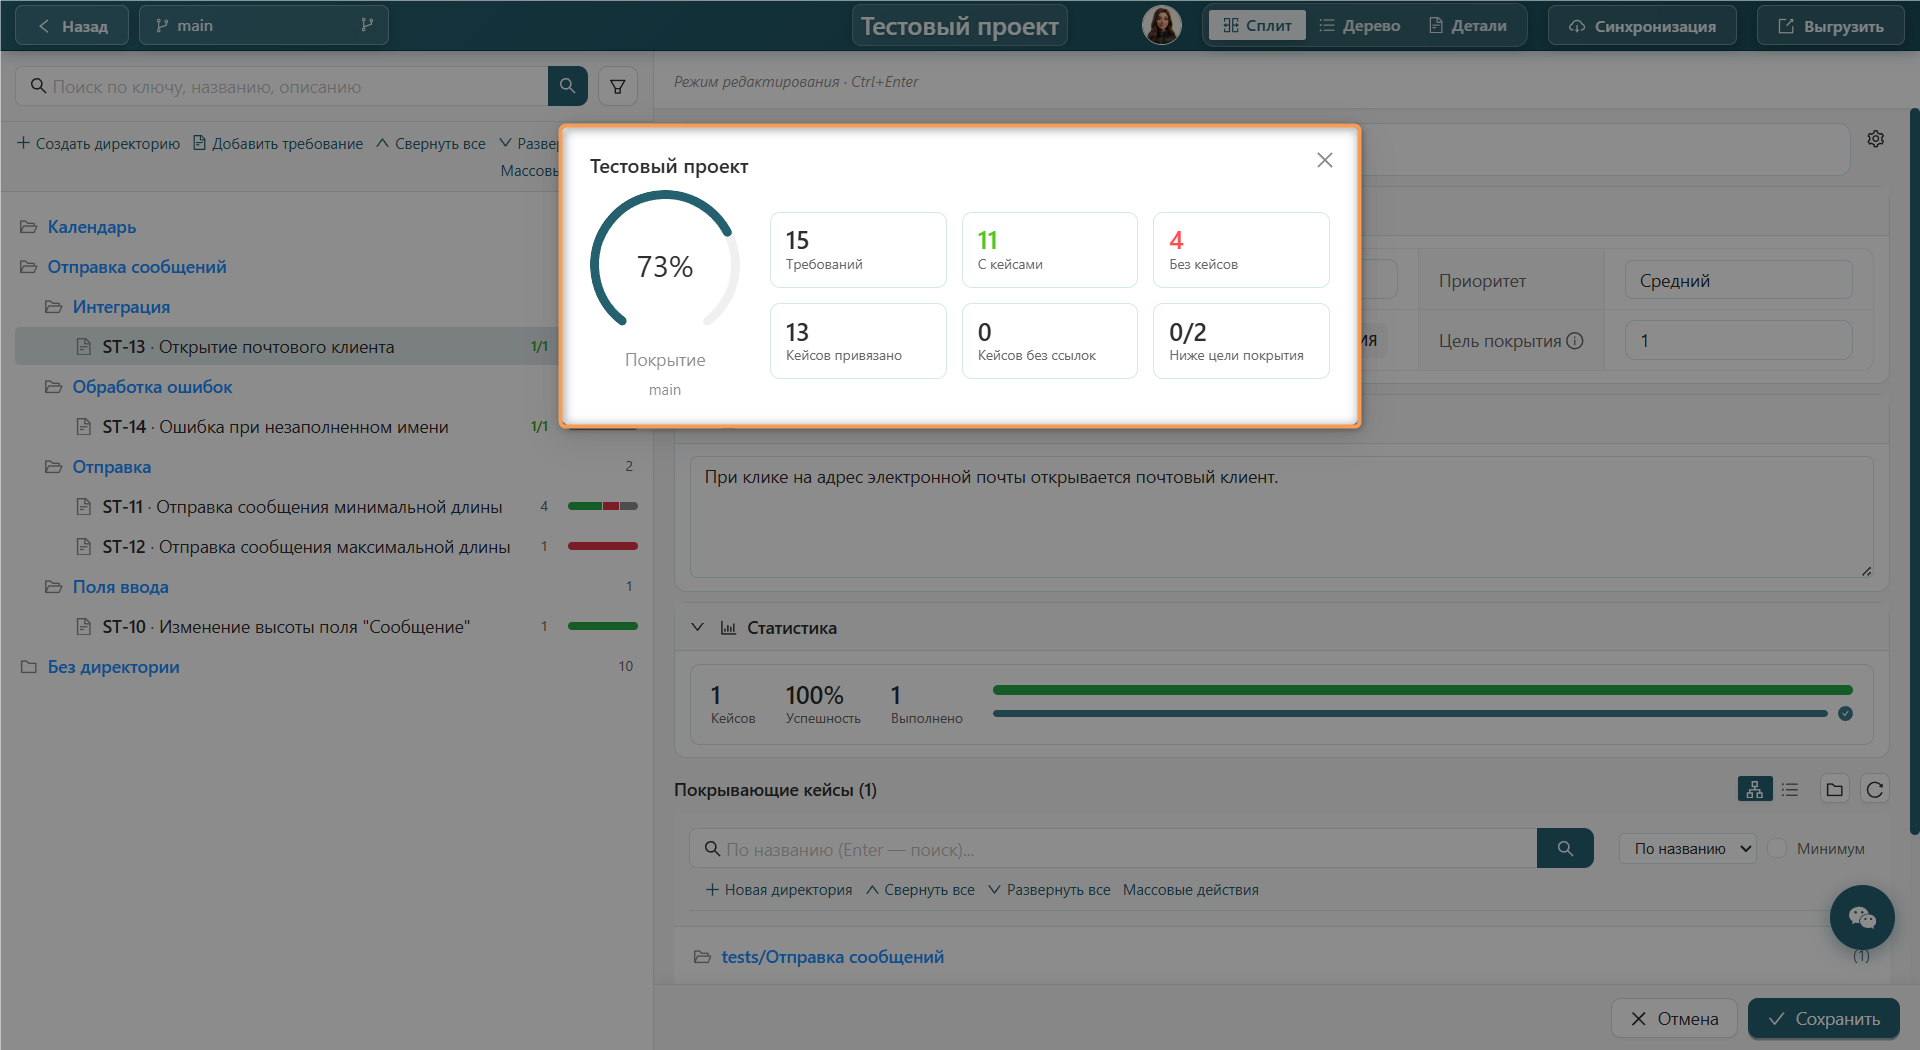Screen dimensions: 1920x1050
Task: Open the По названию sort dropdown
Action: (x=1688, y=849)
